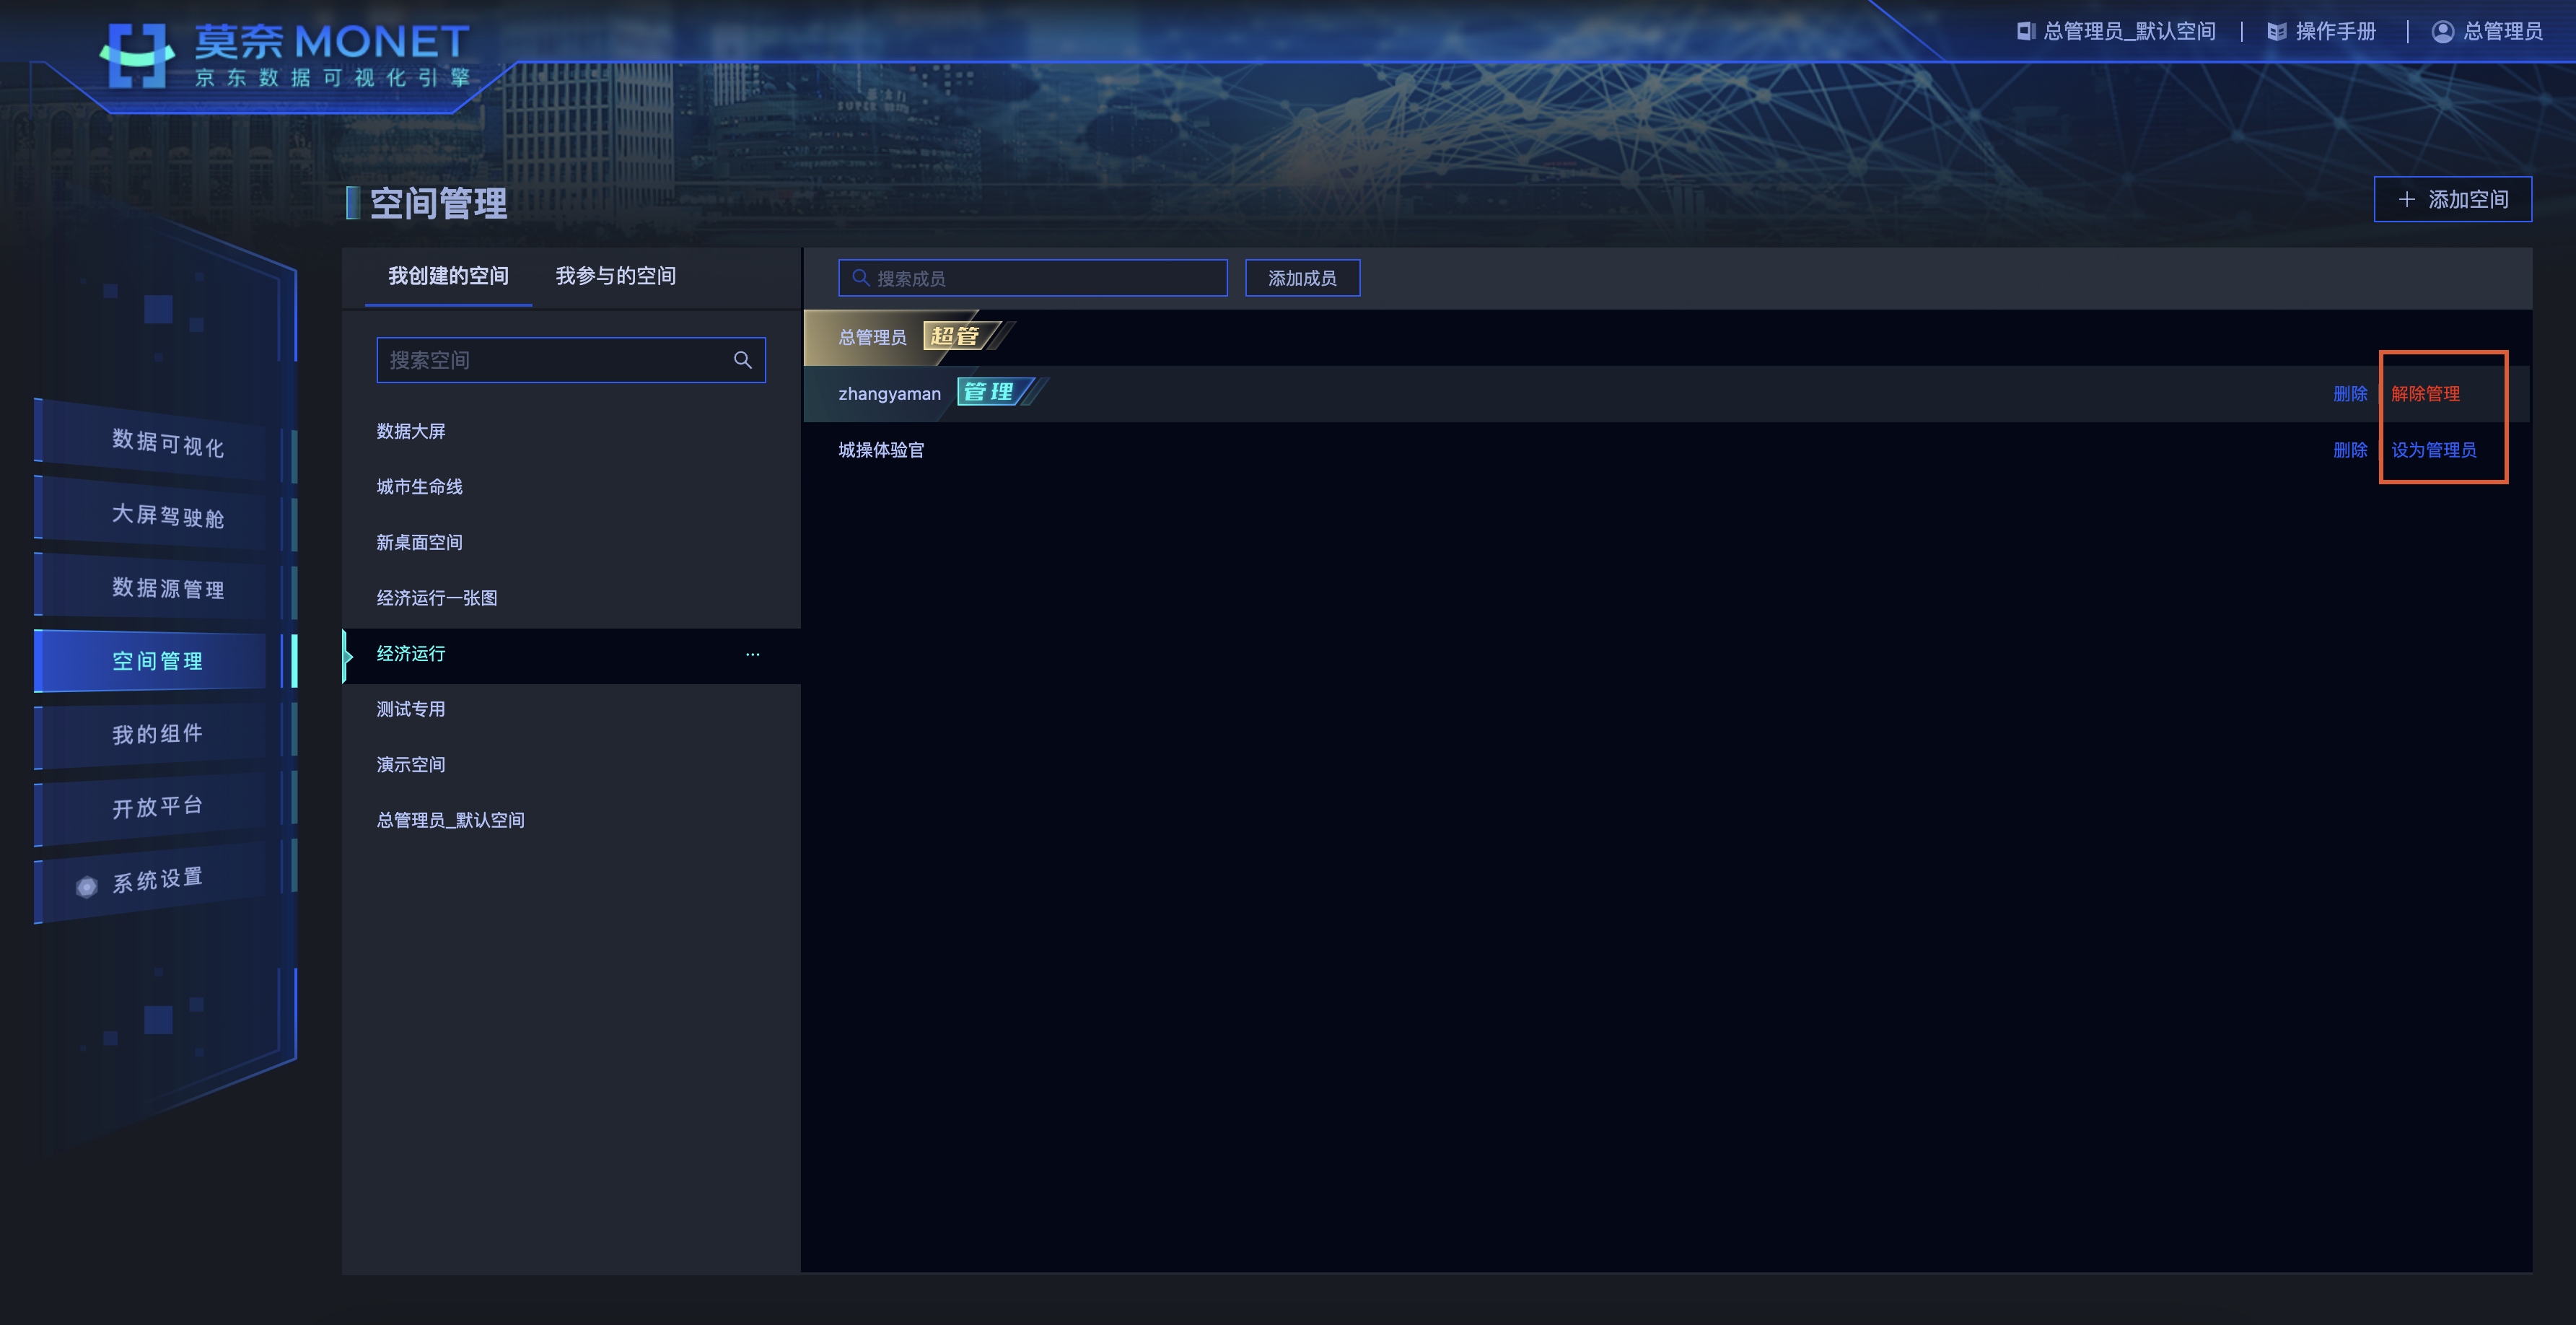Viewport: 2576px width, 1325px height.
Task: Click the 添加空间 button
Action: point(2453,200)
